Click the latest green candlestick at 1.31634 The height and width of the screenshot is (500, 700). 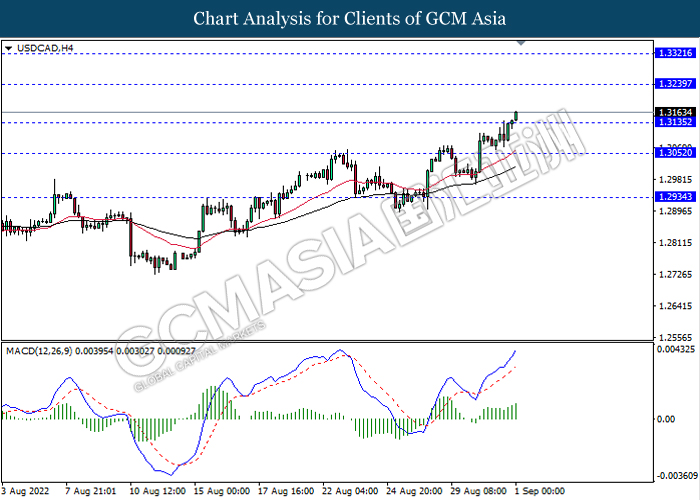pos(516,116)
